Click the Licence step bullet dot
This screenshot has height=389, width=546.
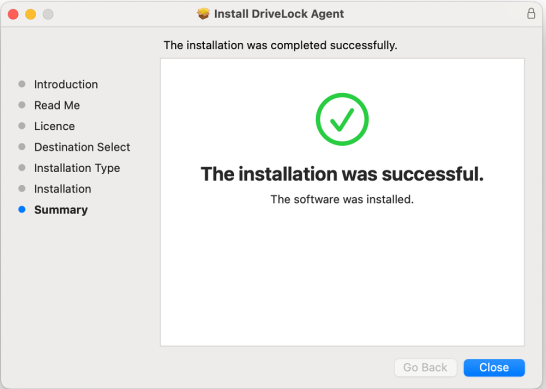tap(22, 126)
